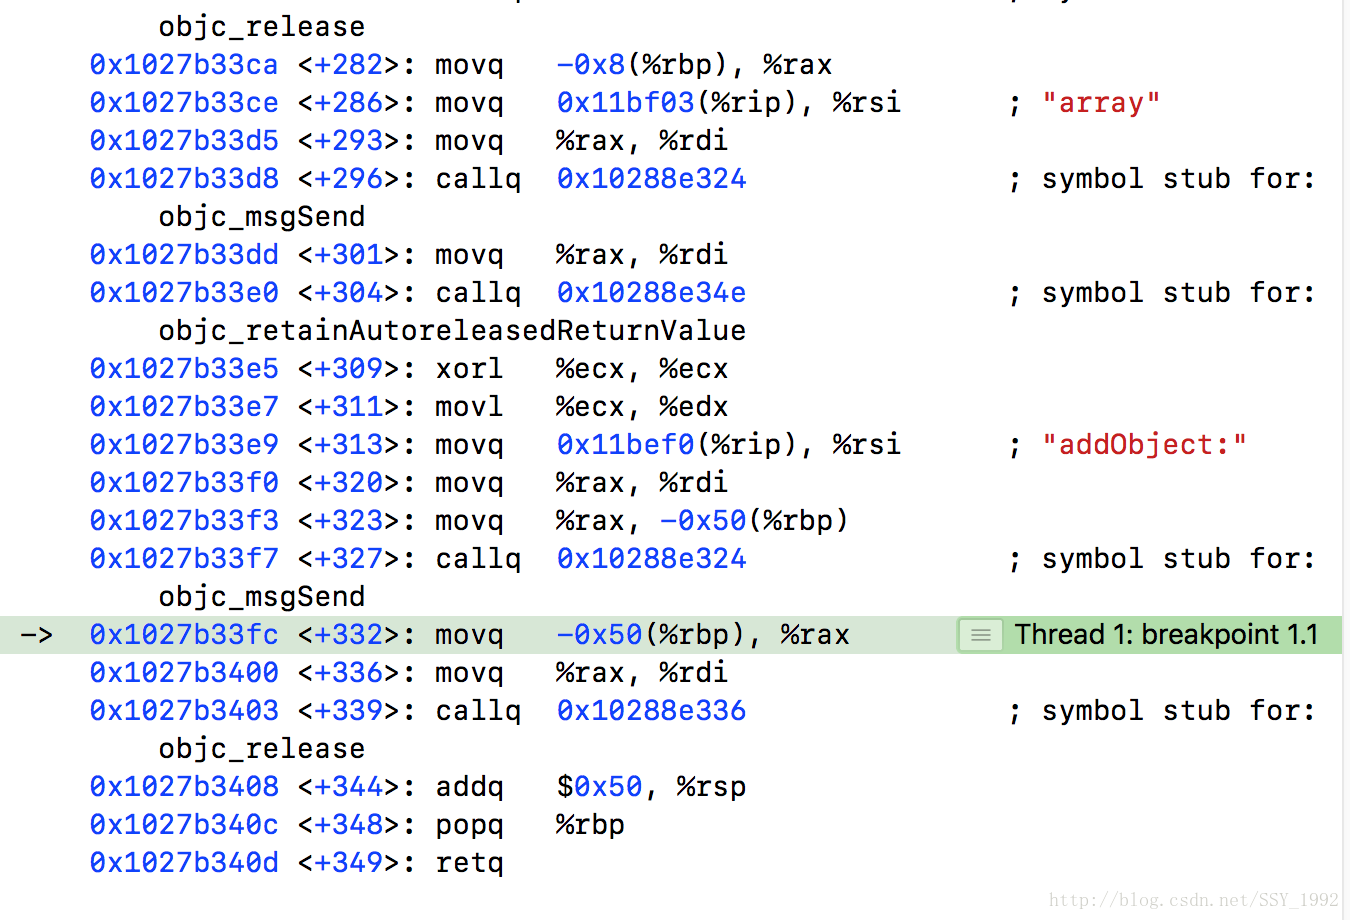Click the "array" selector comment

[x=1101, y=103]
